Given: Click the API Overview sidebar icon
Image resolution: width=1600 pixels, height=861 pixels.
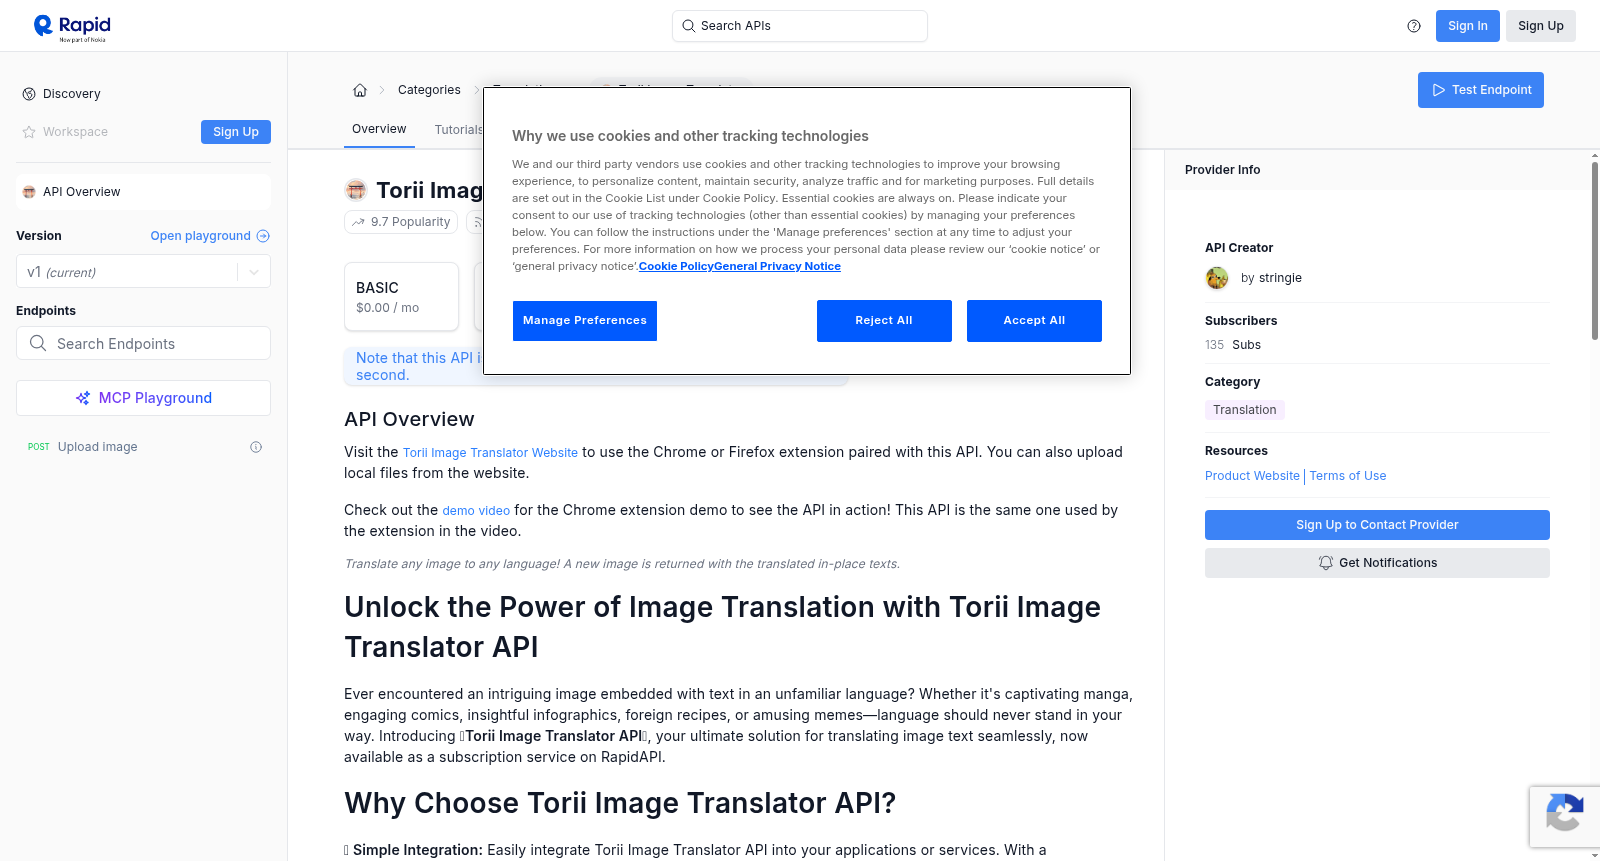Looking at the screenshot, I should pos(29,192).
